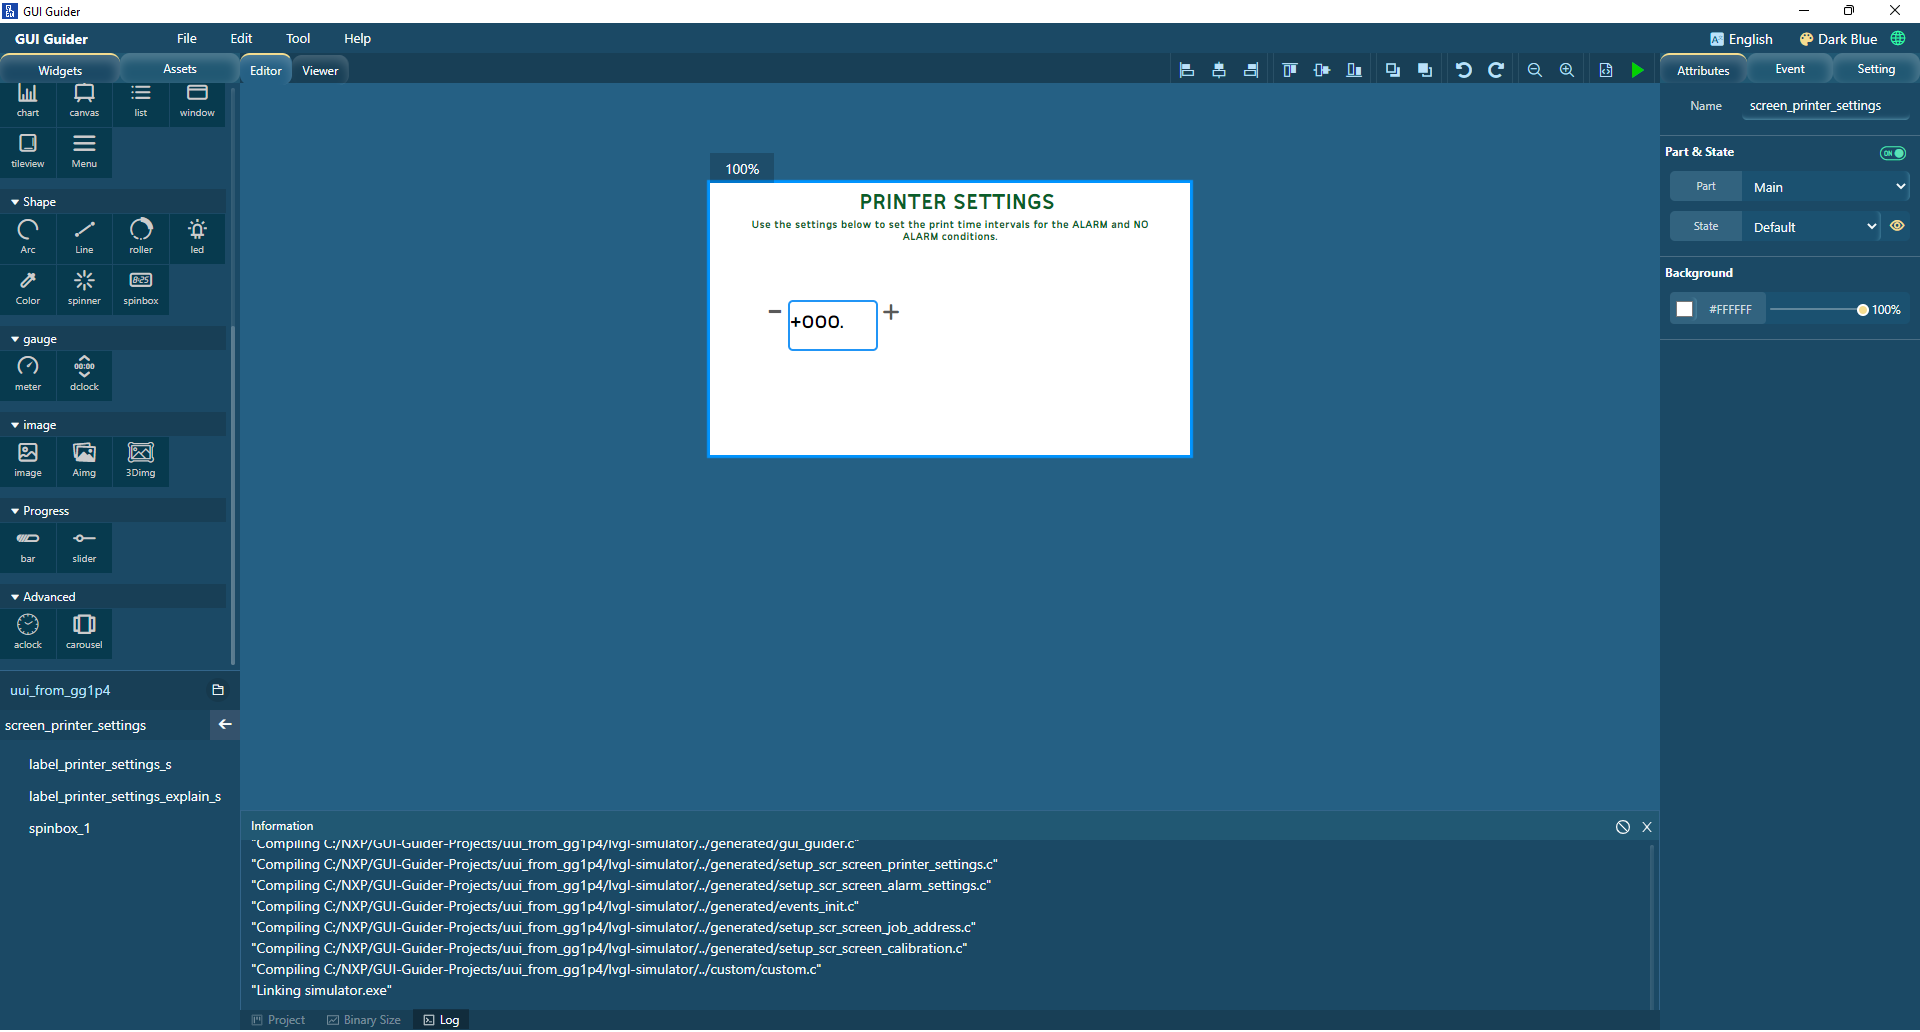Open the Dark Blue theme selector
The image size is (1920, 1032).
(1838, 39)
